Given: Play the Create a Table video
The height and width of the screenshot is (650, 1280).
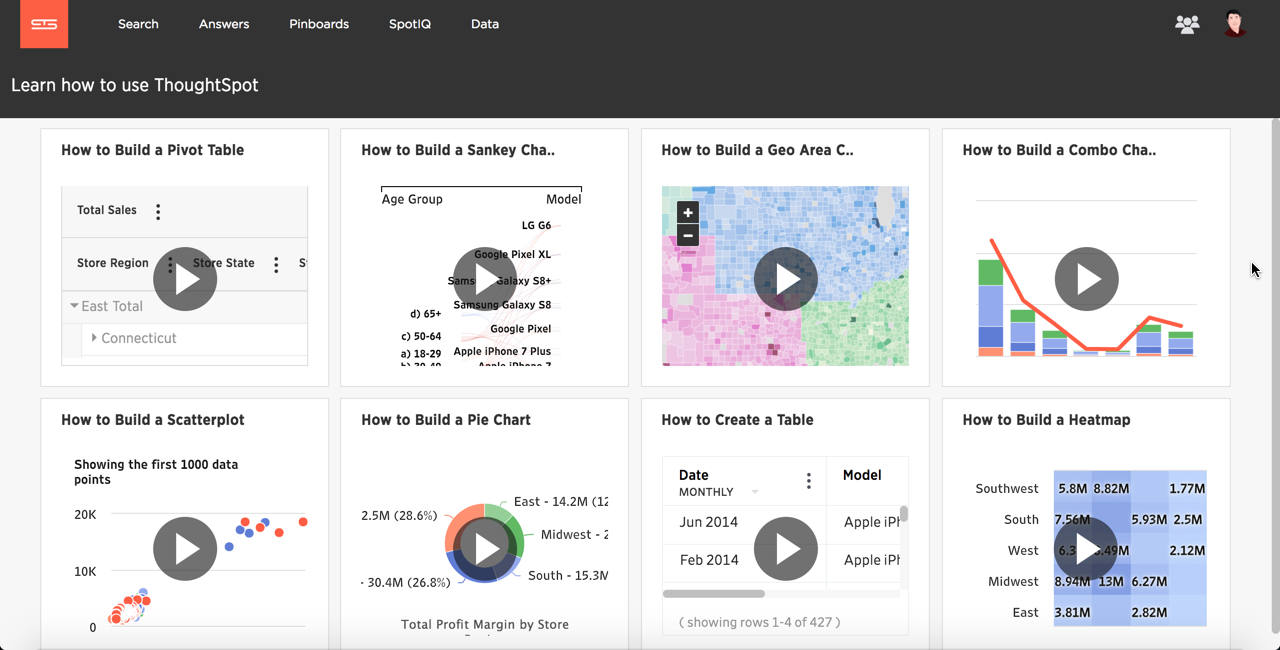Looking at the screenshot, I should pos(785,549).
